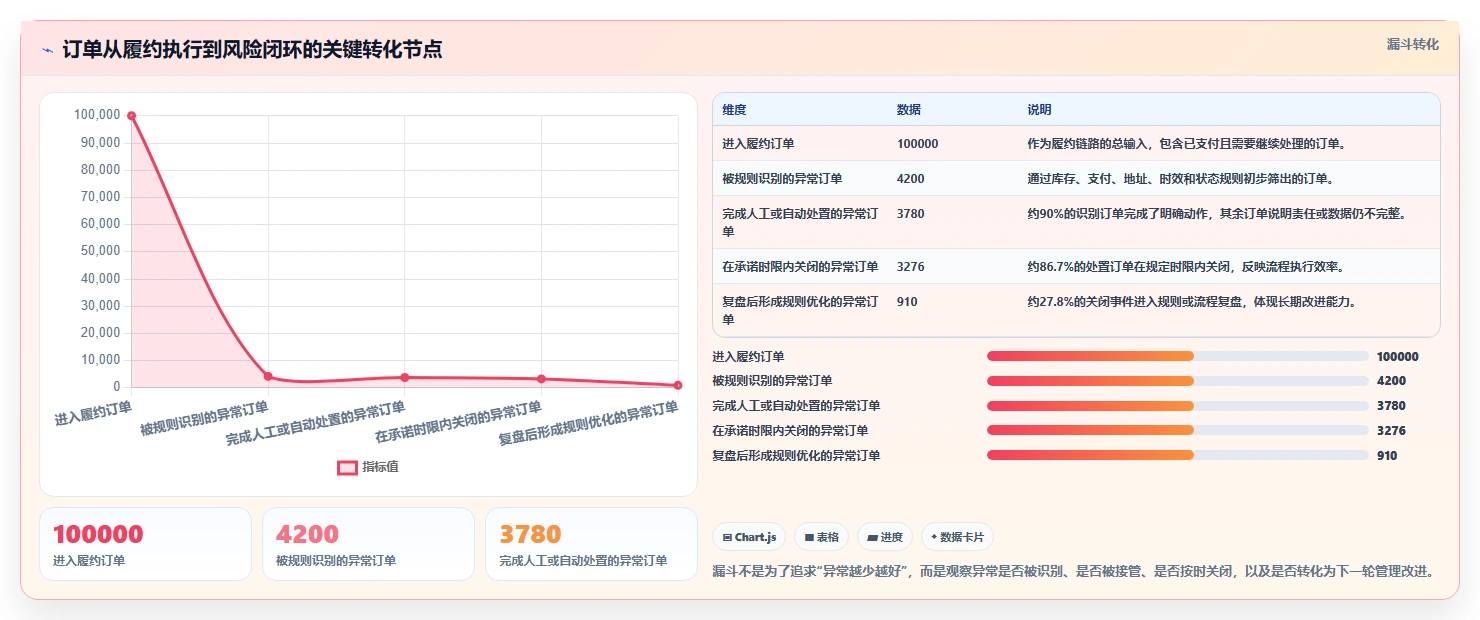Click the 进度 chip
This screenshot has width=1480, height=620.
(x=885, y=537)
